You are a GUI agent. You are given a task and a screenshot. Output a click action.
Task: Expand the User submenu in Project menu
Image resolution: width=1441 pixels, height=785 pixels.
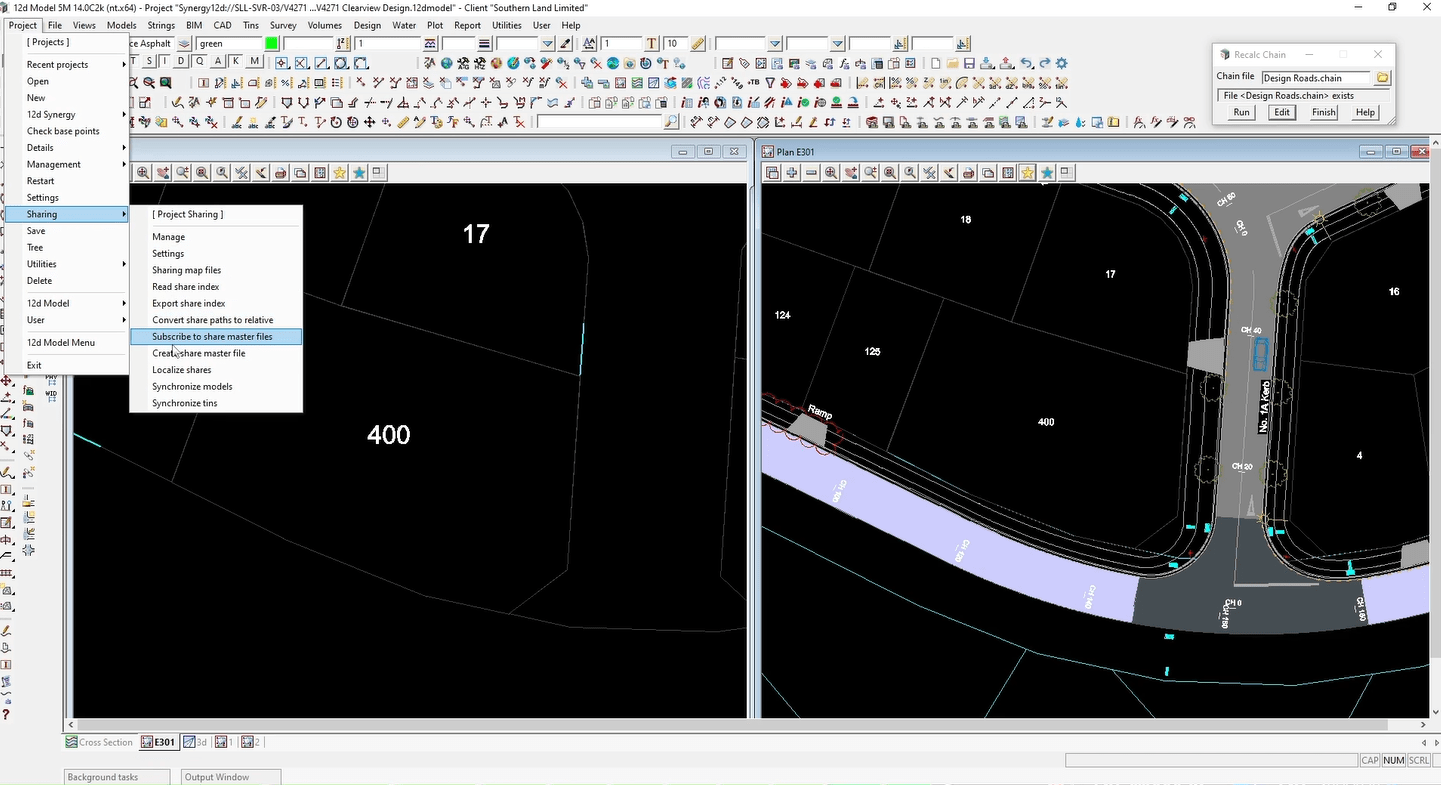[67, 320]
